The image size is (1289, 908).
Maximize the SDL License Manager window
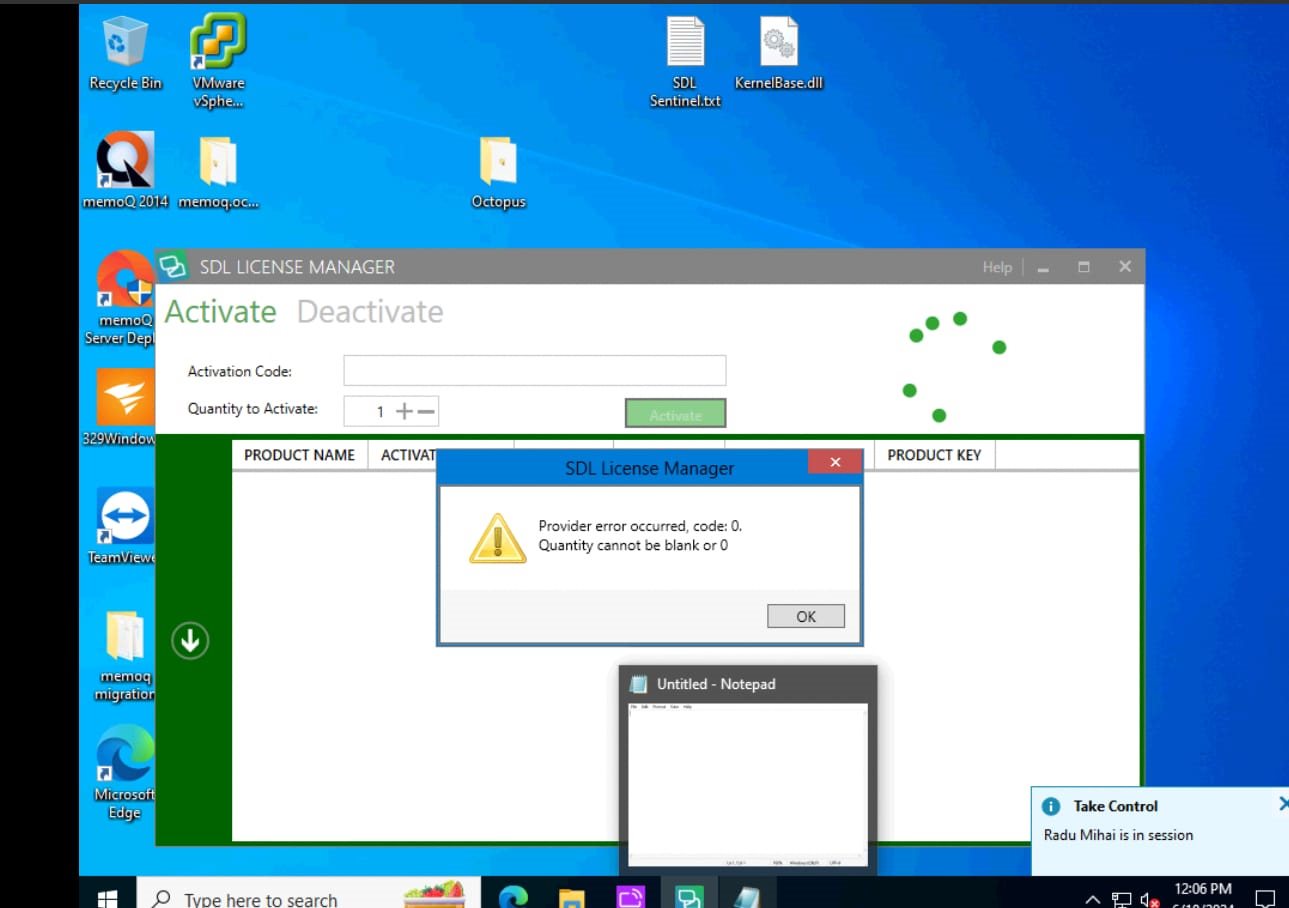pyautogui.click(x=1084, y=267)
